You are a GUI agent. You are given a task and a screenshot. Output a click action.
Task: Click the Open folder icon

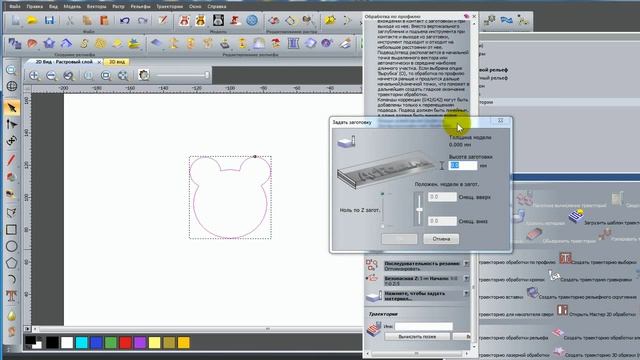coord(32,20)
